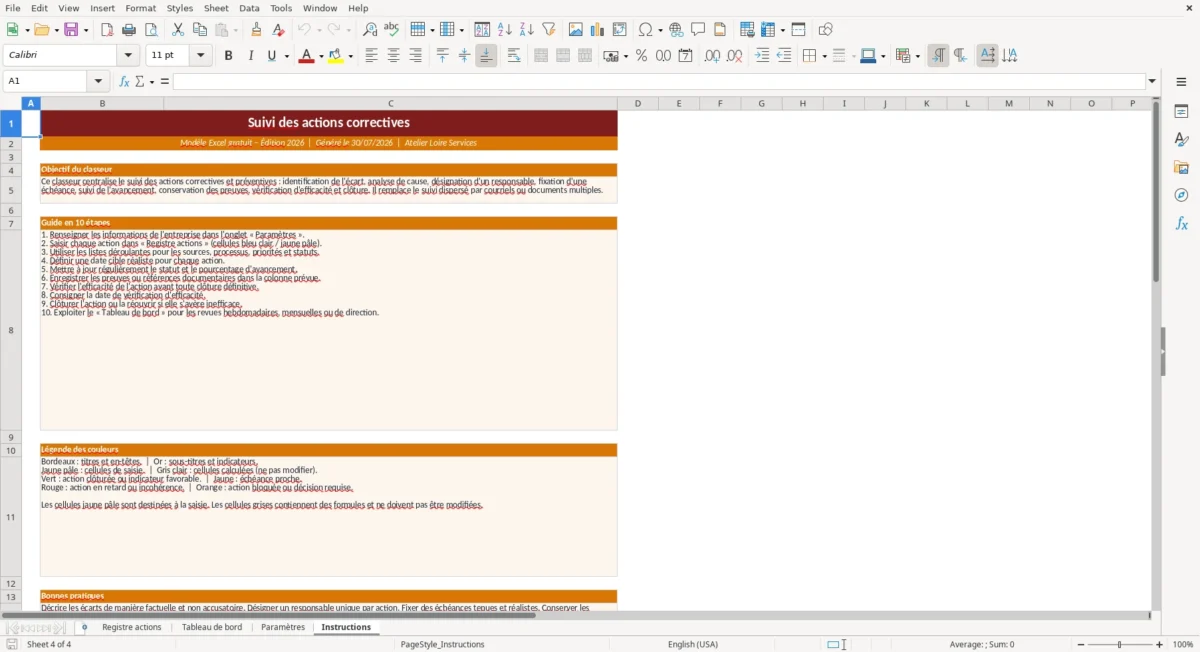Insert a hyperlink via toolbar icon
Screen dimensions: 1200x652
pos(677,30)
